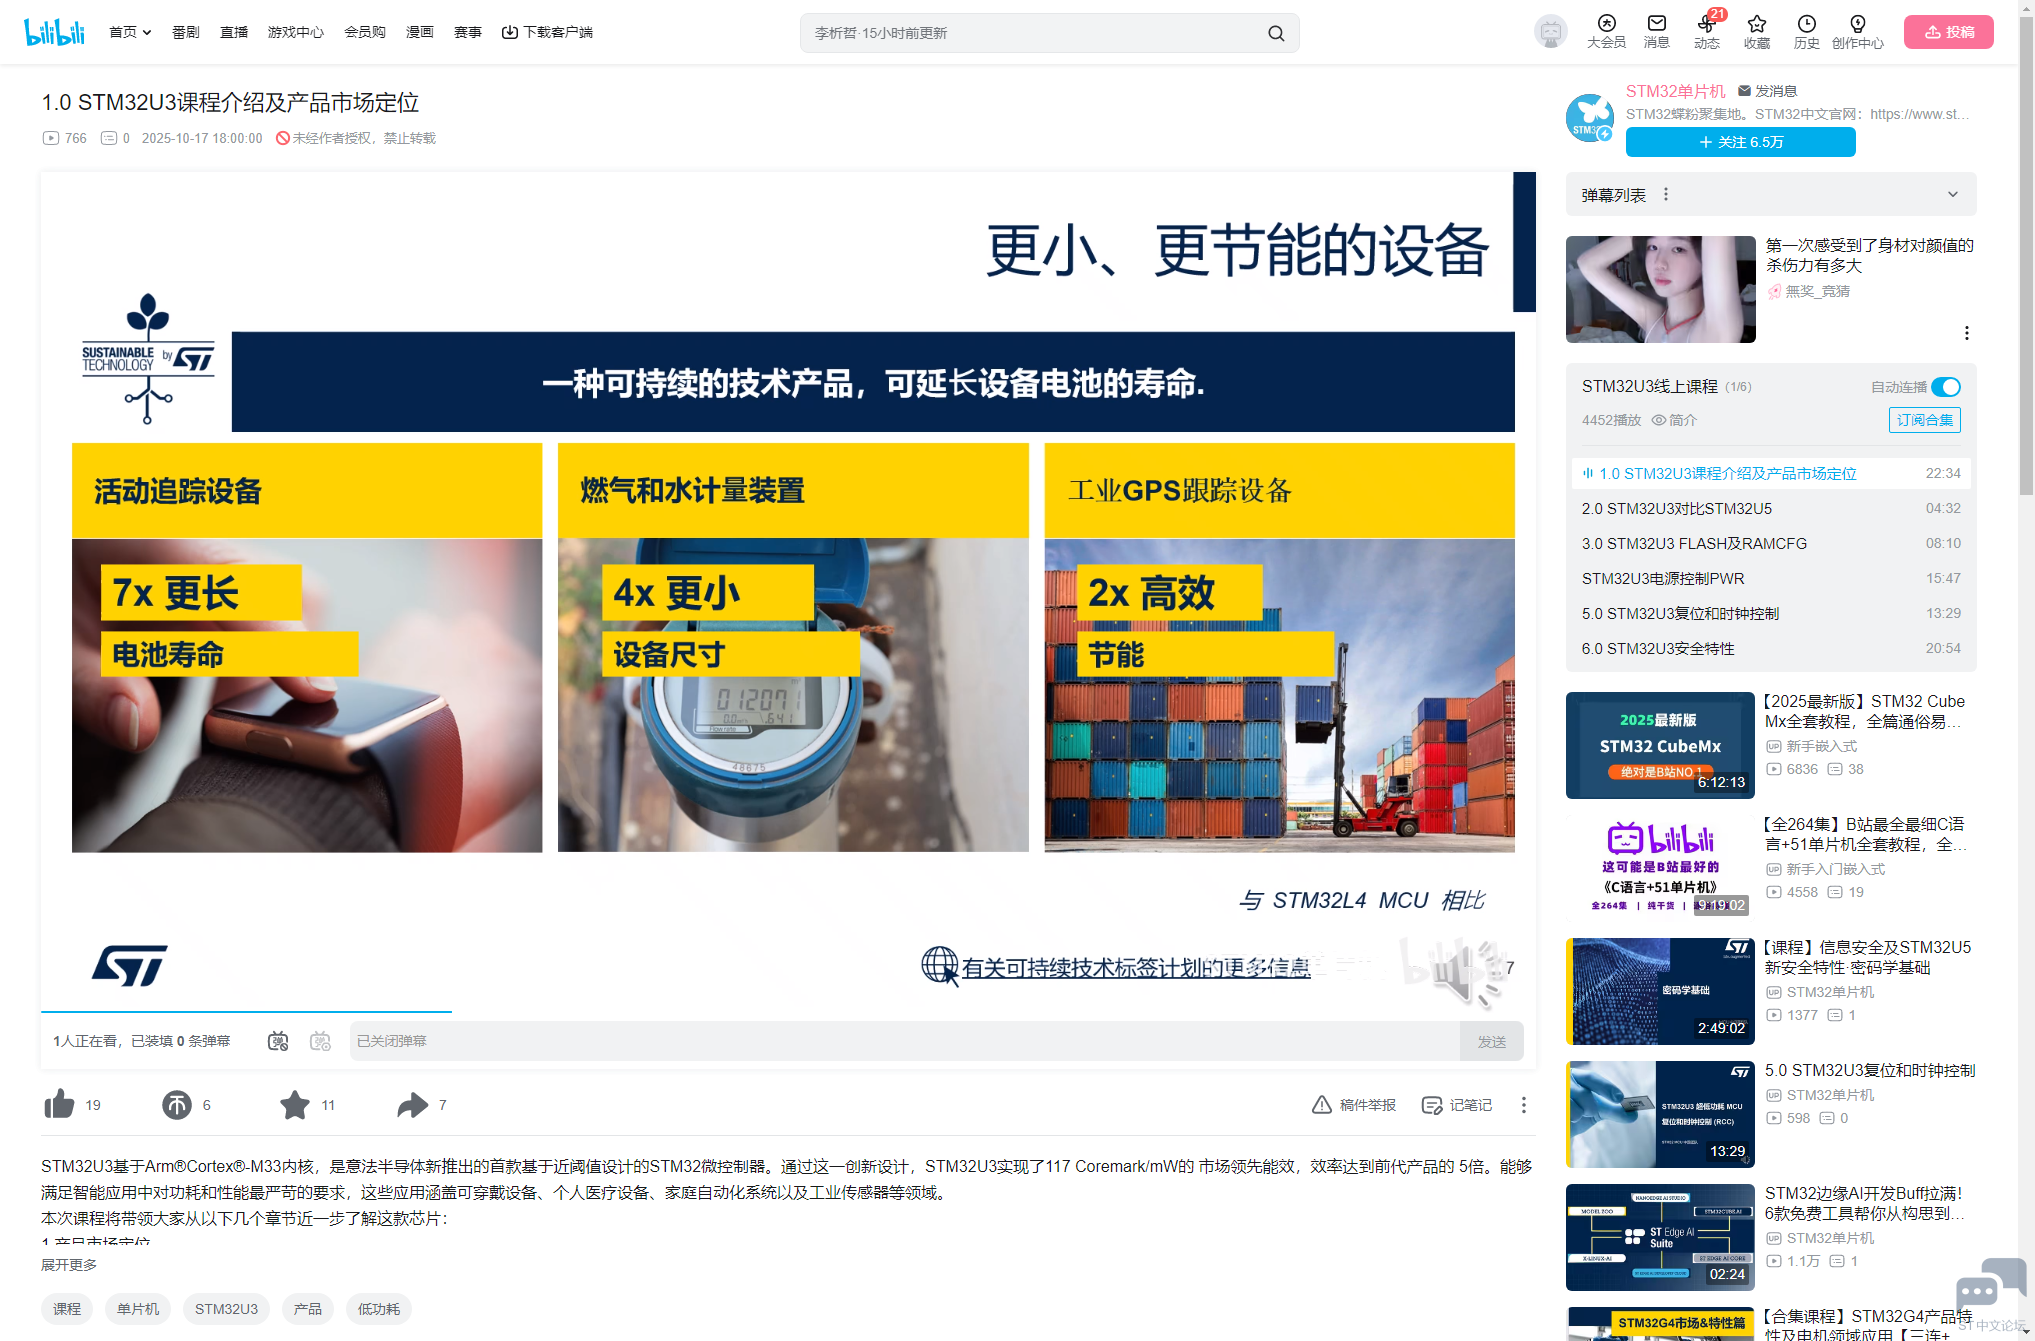Viewport: 2035px width, 1341px height.
Task: Expand the 首页 dropdown menu
Action: tap(130, 32)
